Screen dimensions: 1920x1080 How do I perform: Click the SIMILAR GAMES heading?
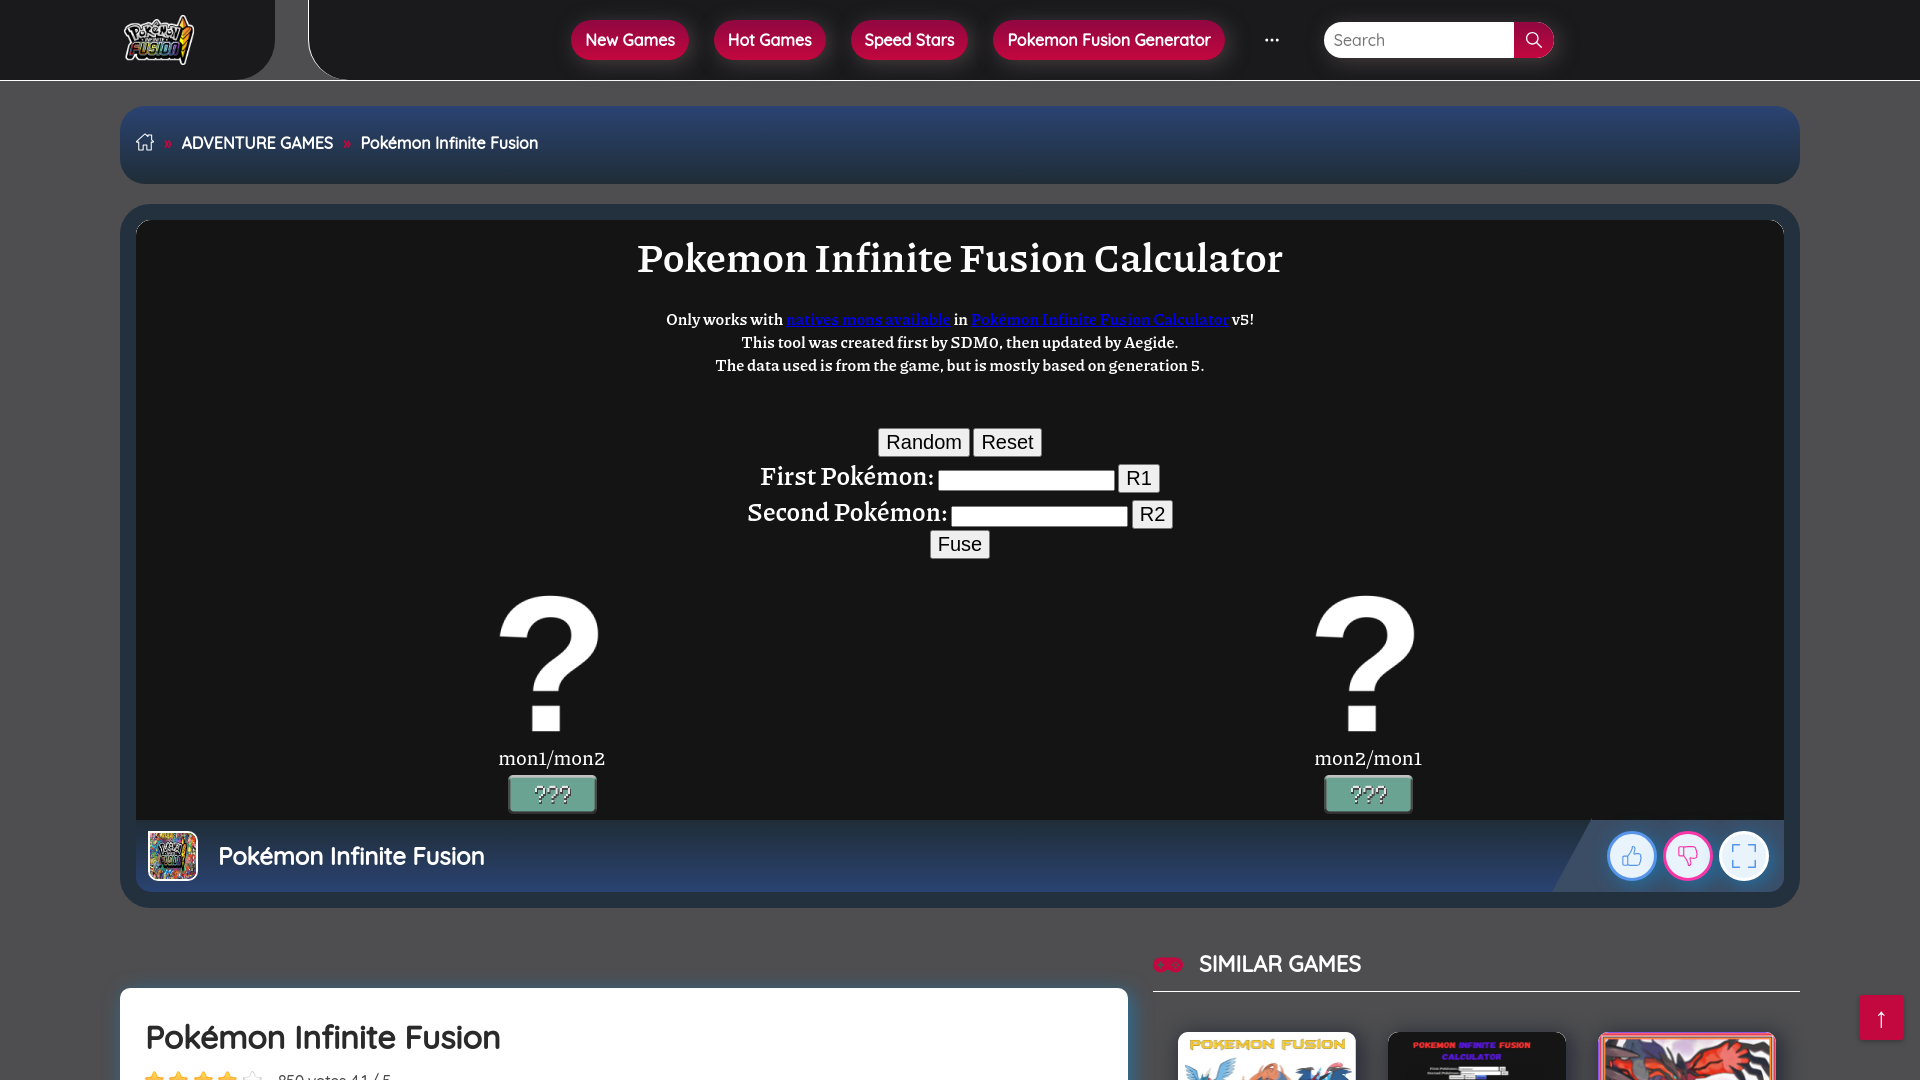pyautogui.click(x=1280, y=964)
